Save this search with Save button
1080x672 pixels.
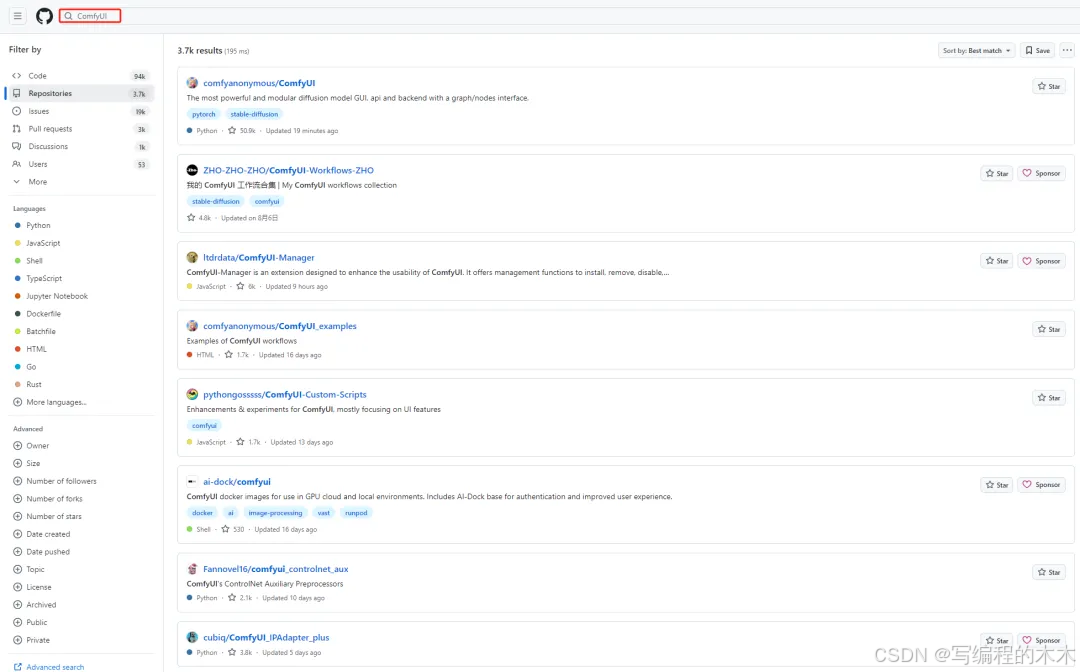tap(1037, 50)
